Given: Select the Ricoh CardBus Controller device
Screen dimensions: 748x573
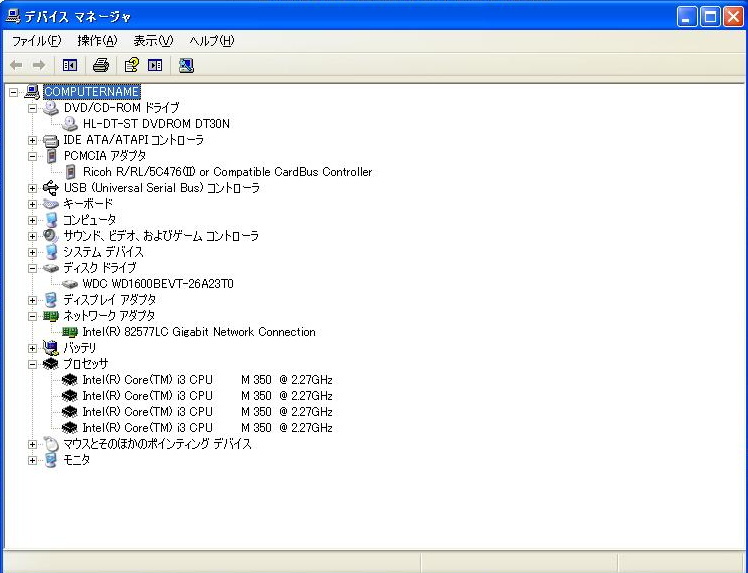Looking at the screenshot, I should [x=227, y=172].
